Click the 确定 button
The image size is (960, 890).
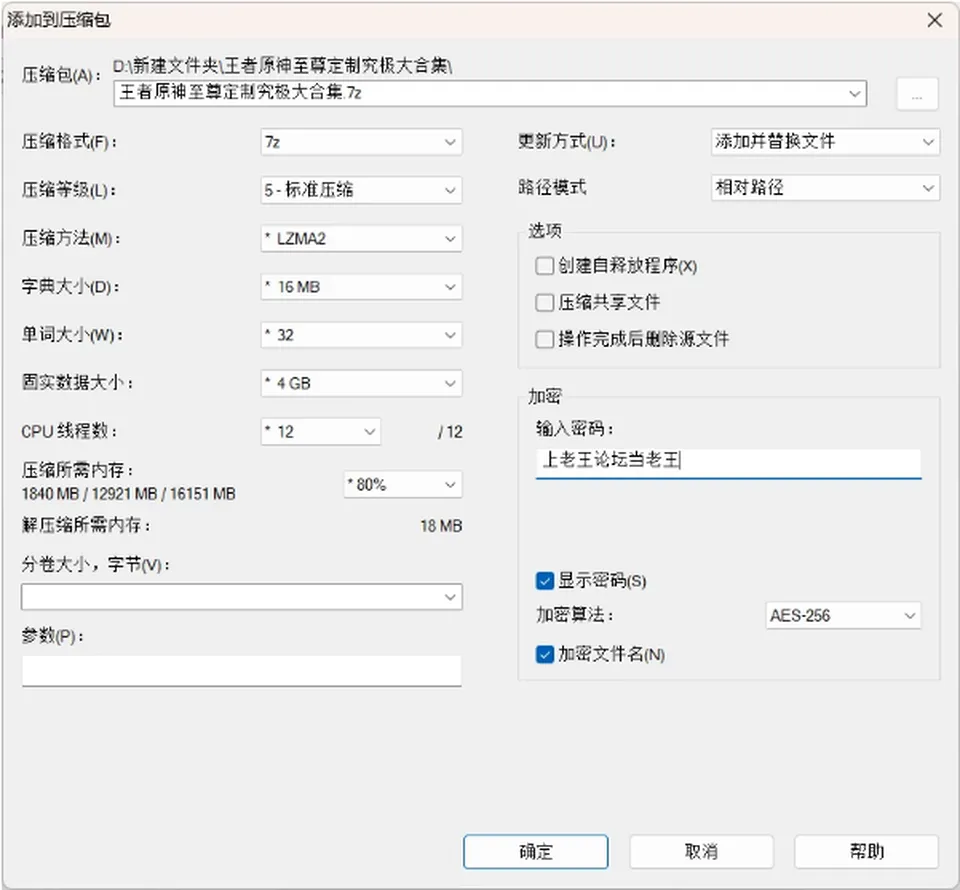point(536,851)
